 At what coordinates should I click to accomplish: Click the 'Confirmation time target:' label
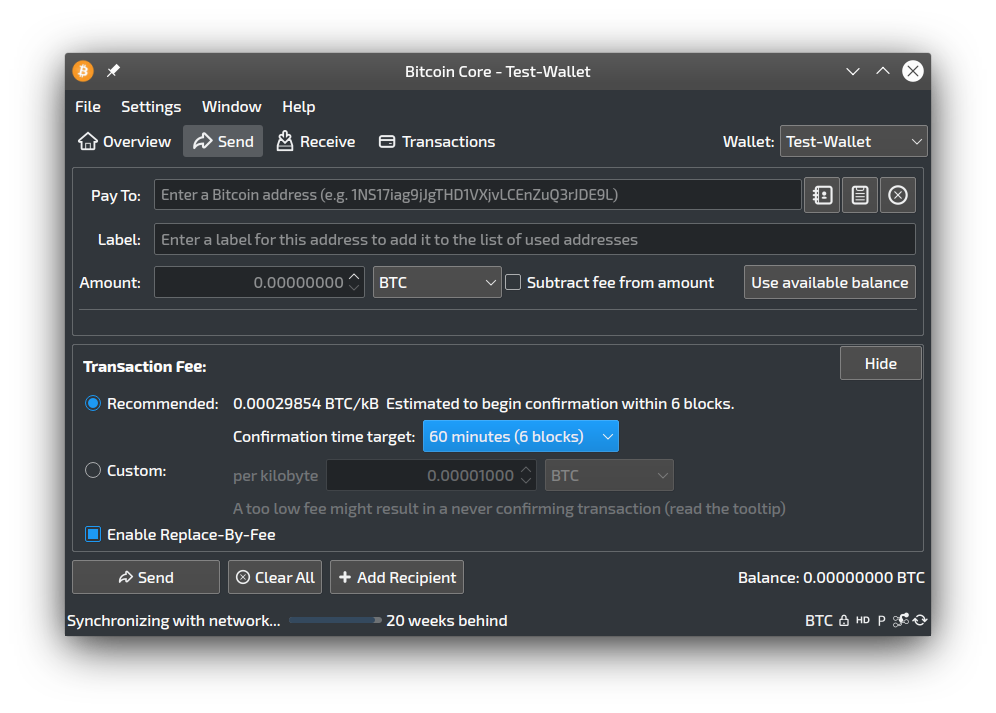tap(324, 437)
